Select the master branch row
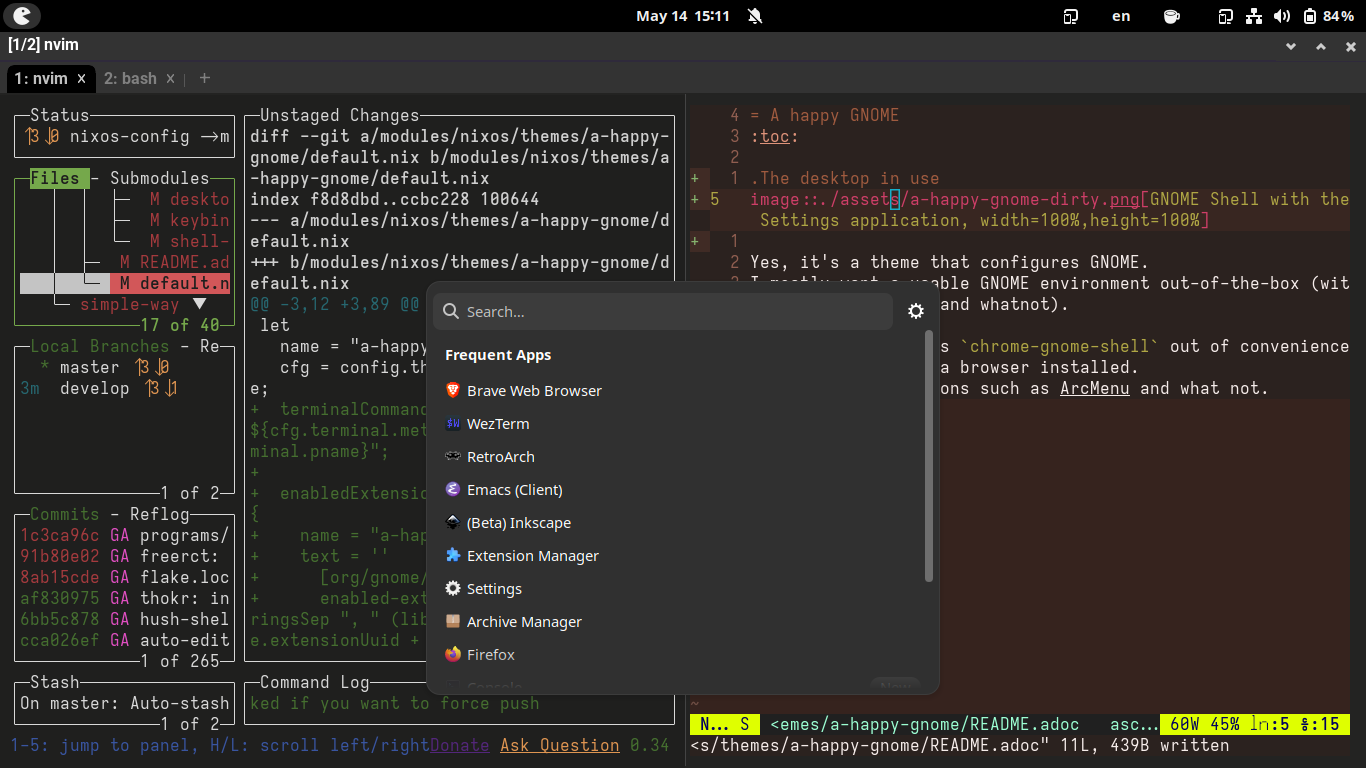The width and height of the screenshot is (1366, 768). coord(125,367)
